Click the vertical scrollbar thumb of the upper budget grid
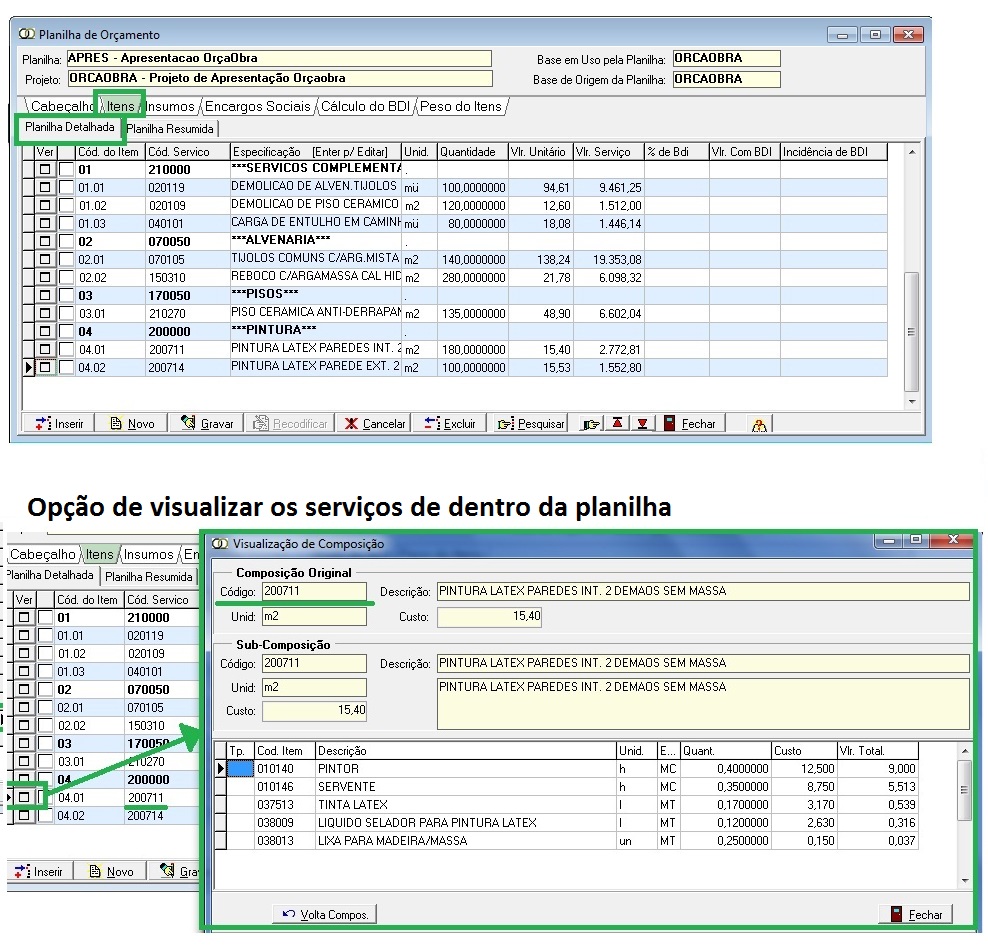 click(910, 332)
